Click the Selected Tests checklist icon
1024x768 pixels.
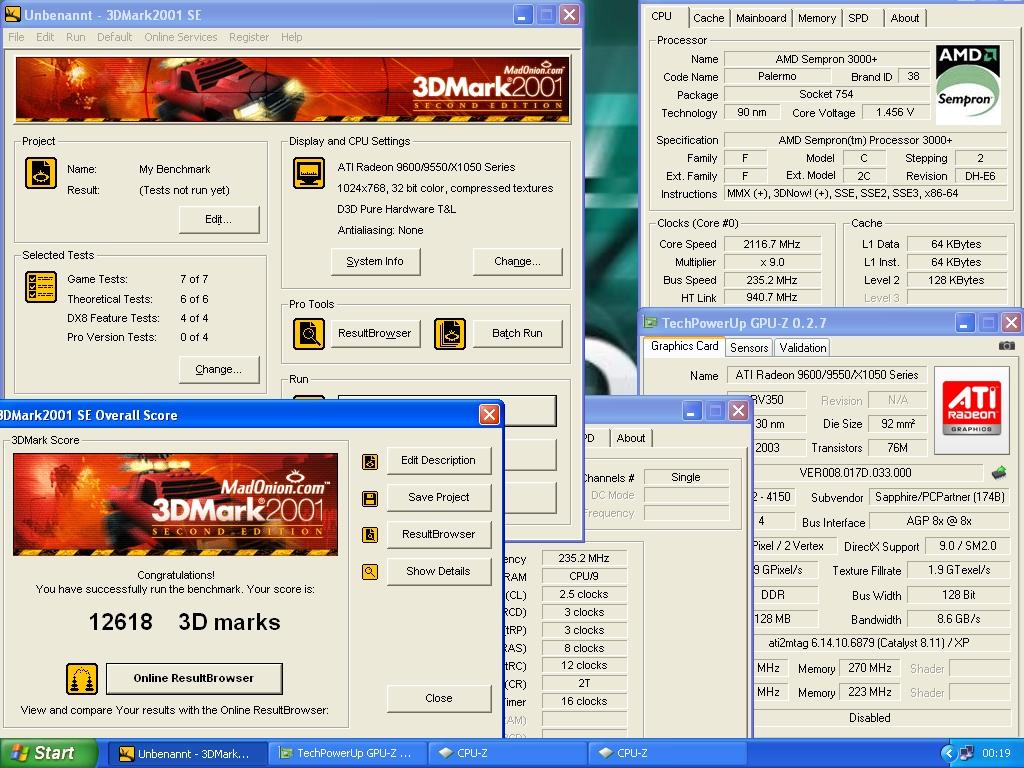click(x=40, y=287)
